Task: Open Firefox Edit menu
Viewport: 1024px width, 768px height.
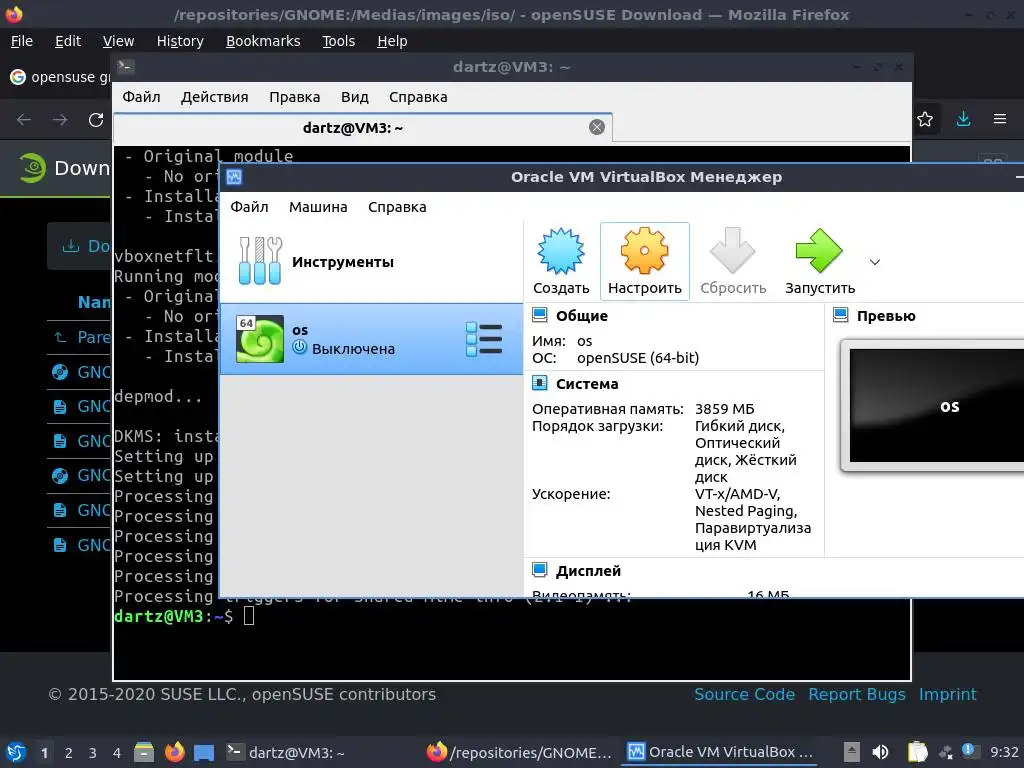Action: tap(68, 41)
